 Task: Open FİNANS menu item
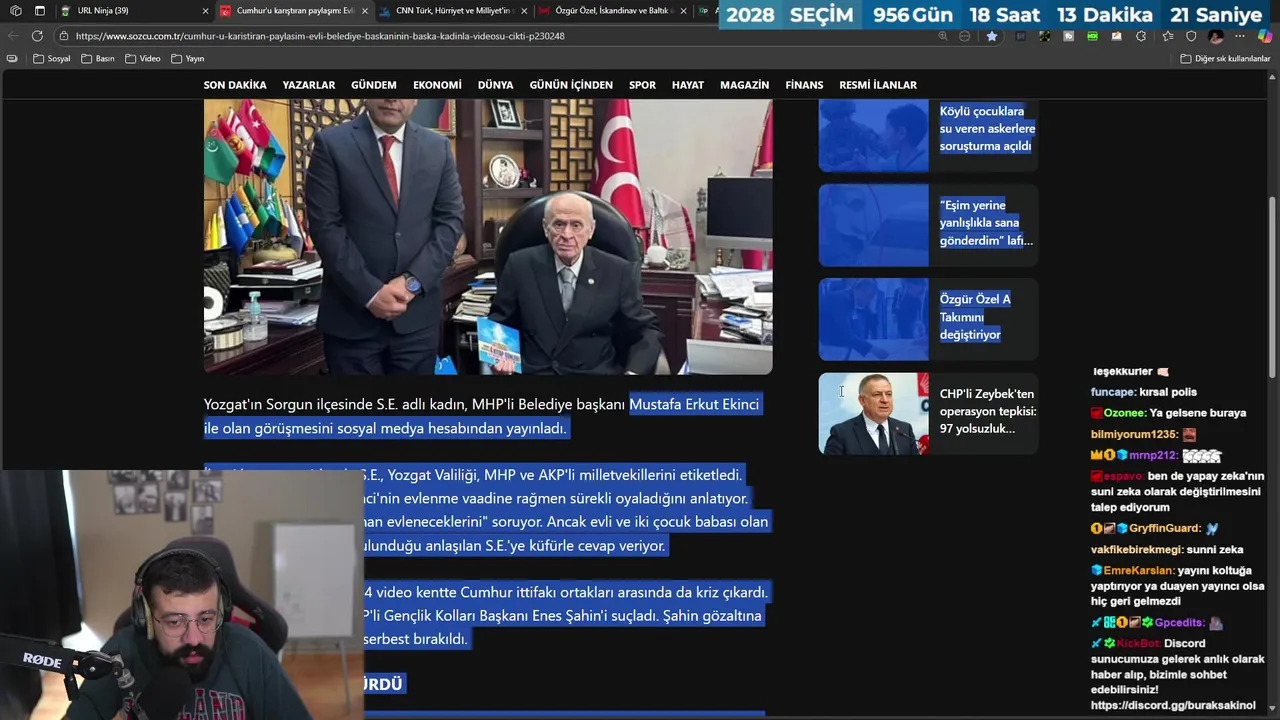coord(804,85)
